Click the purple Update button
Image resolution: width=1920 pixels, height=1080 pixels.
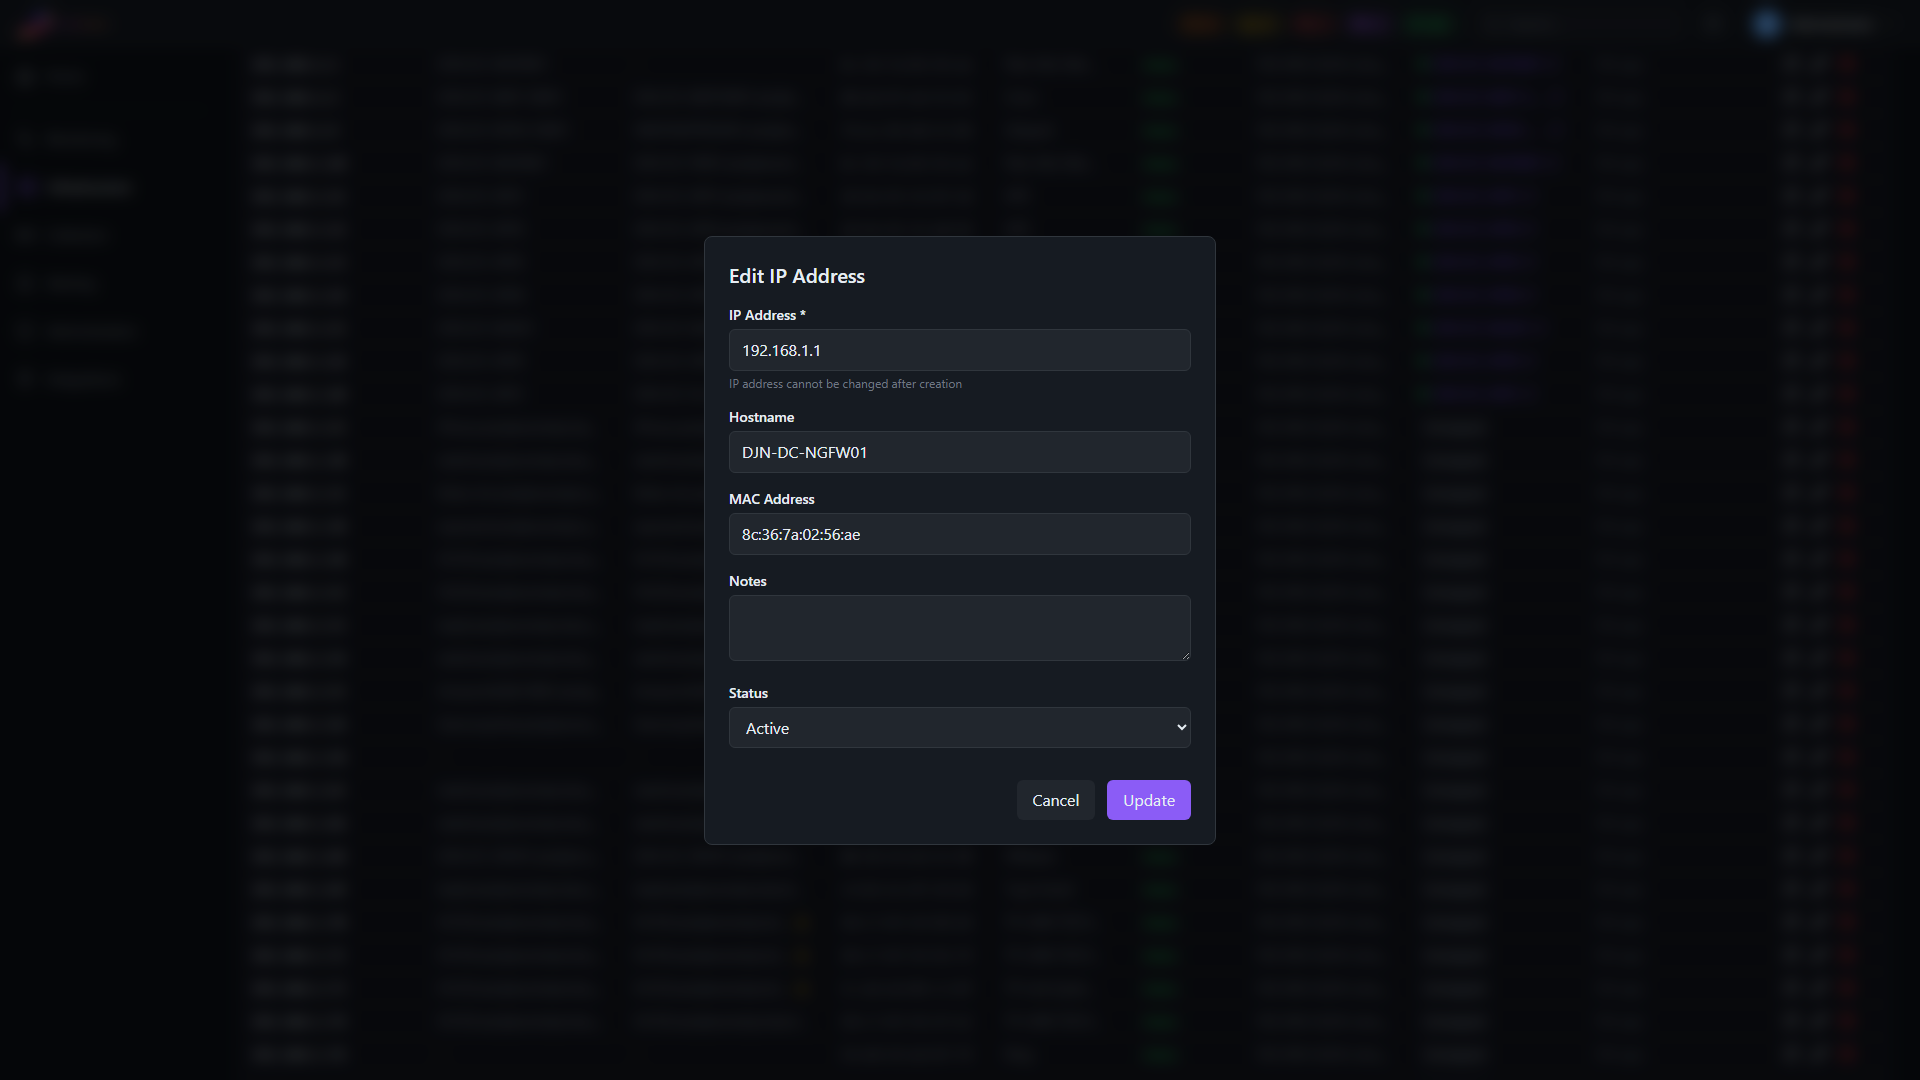(x=1148, y=800)
